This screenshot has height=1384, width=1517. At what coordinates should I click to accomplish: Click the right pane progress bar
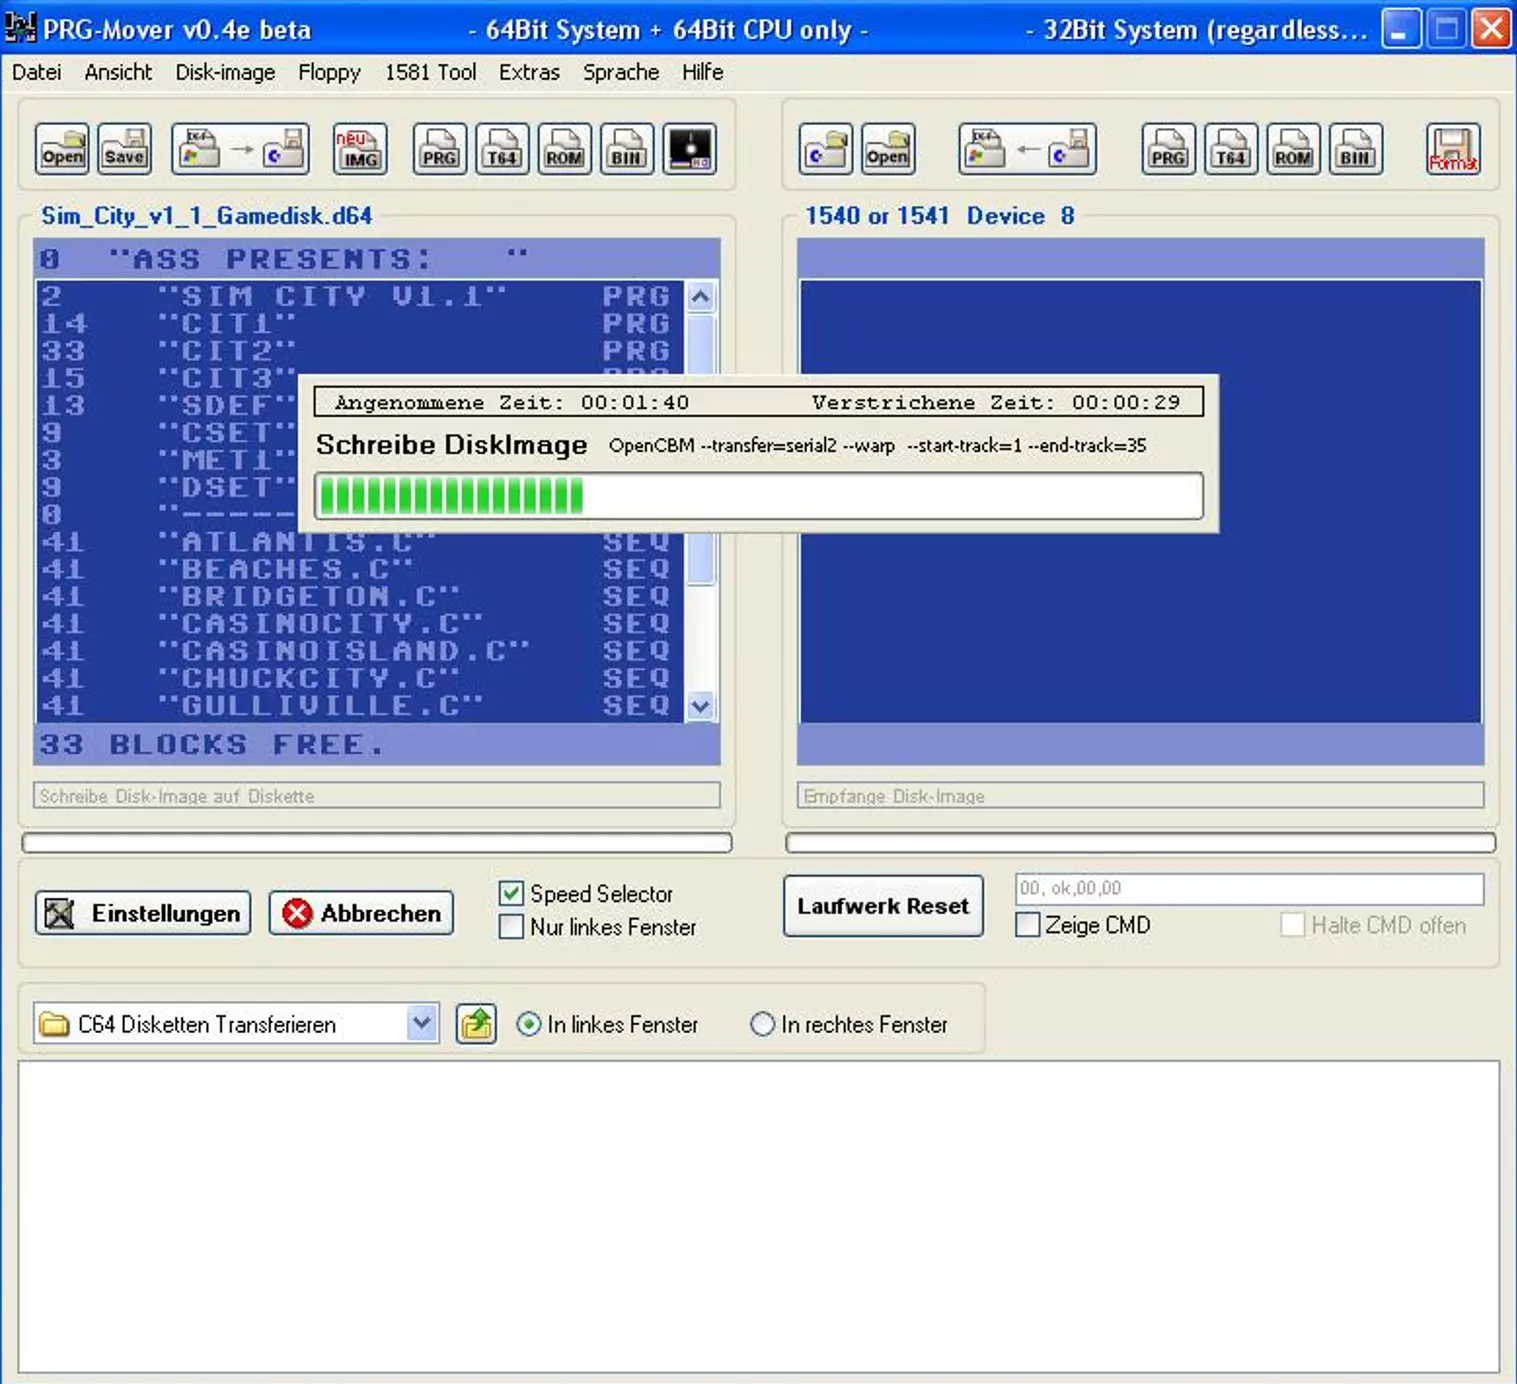click(1141, 843)
